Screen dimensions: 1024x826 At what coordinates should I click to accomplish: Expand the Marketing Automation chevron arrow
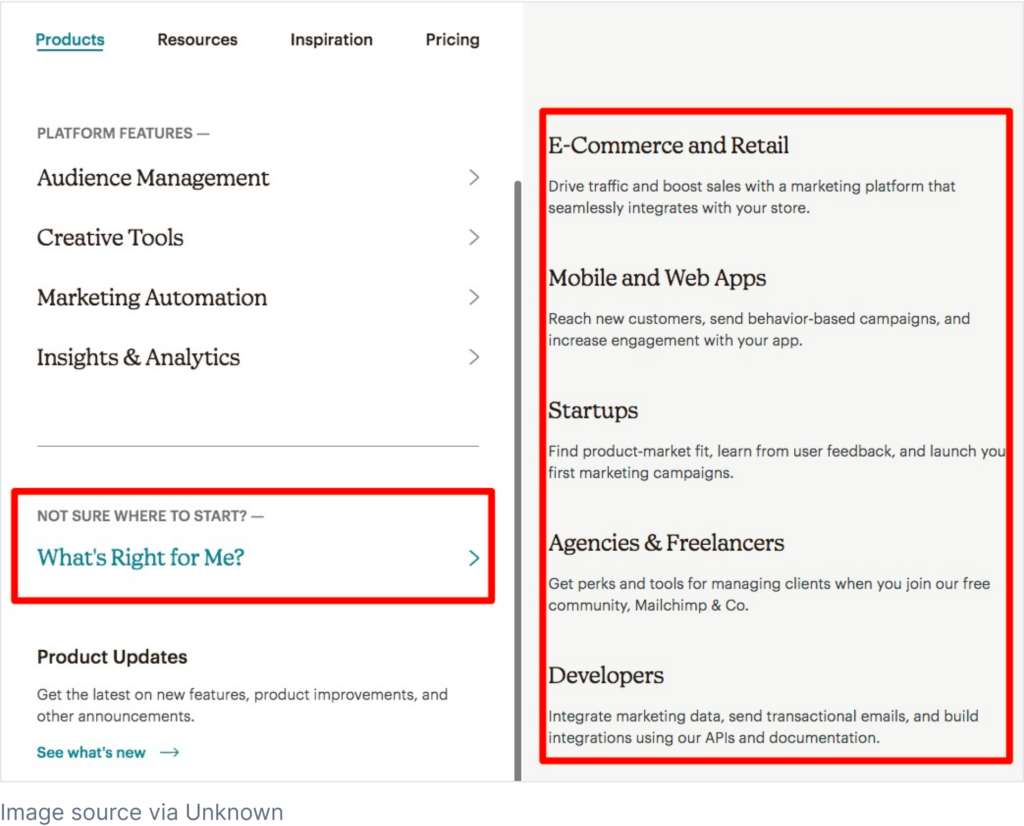[474, 298]
